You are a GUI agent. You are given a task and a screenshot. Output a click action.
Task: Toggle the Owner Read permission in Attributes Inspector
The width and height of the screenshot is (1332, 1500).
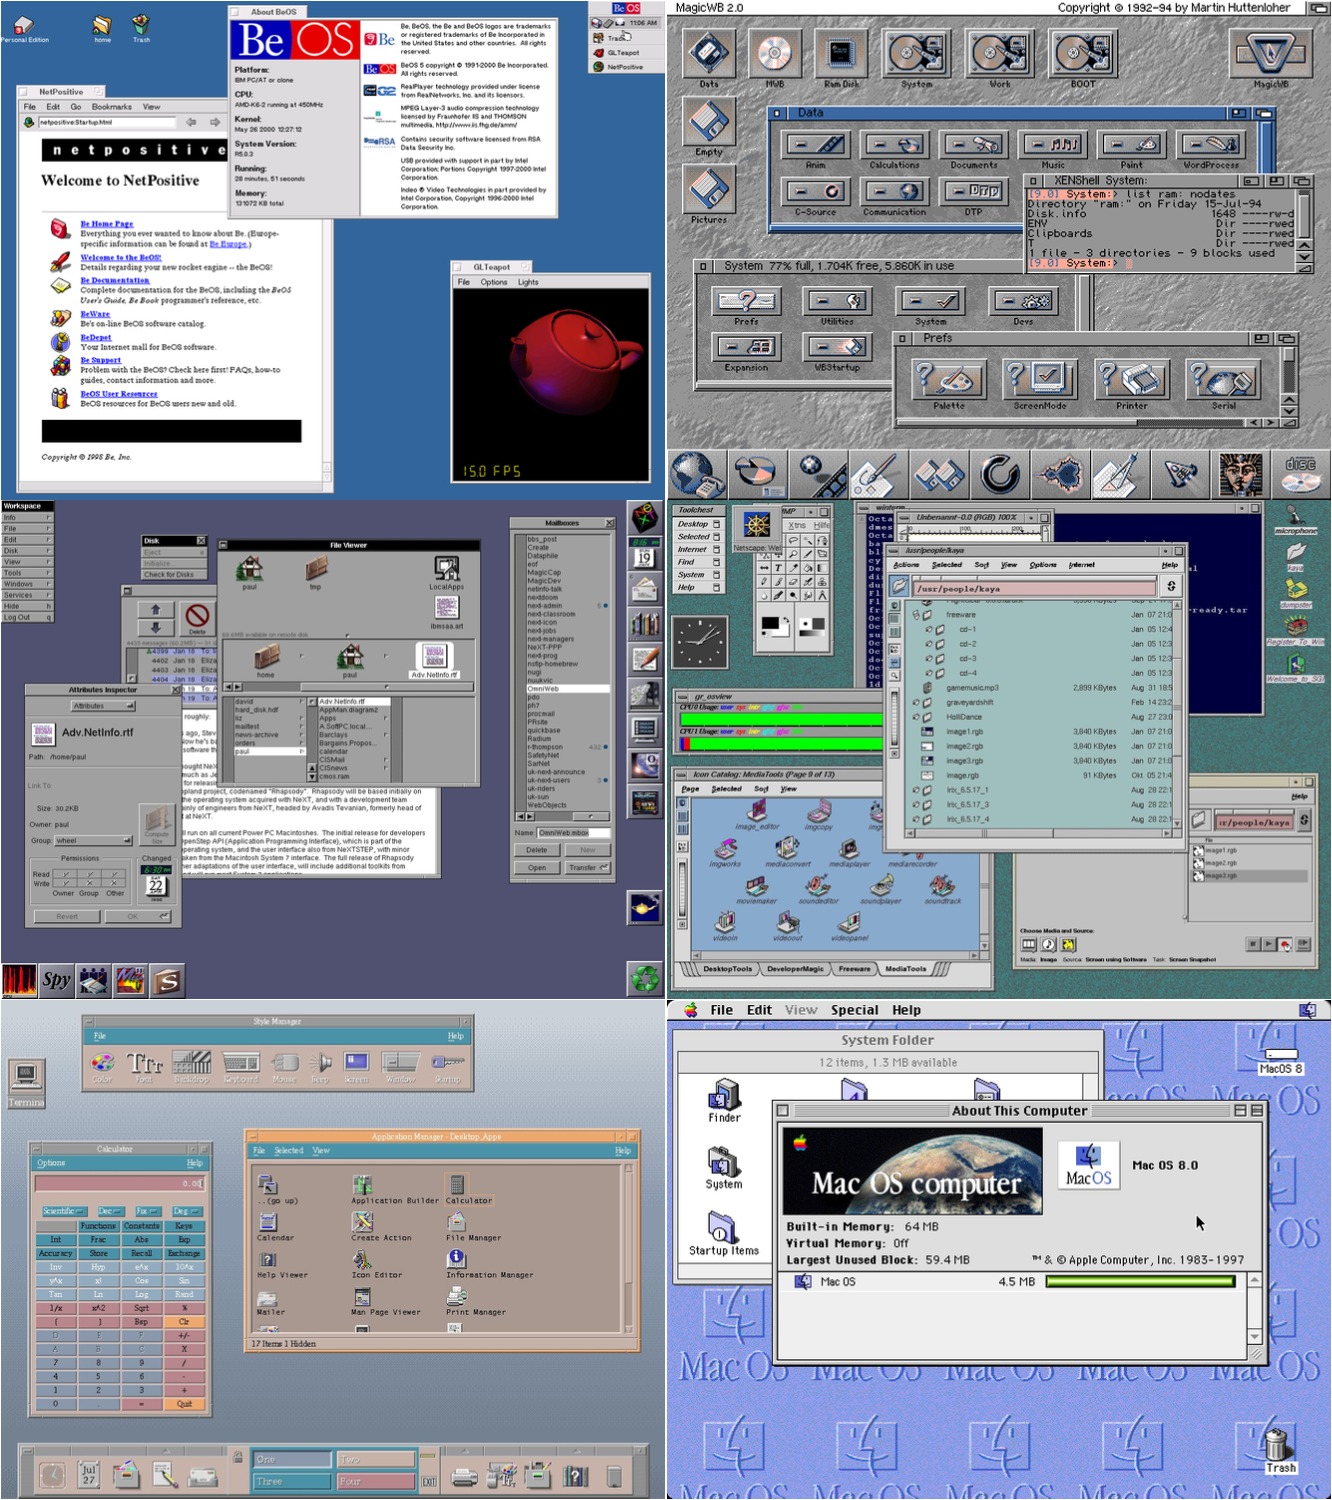coord(65,875)
